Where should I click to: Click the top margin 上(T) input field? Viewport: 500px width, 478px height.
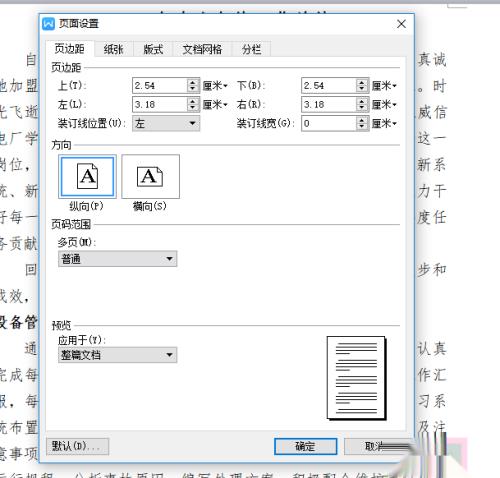click(x=160, y=86)
